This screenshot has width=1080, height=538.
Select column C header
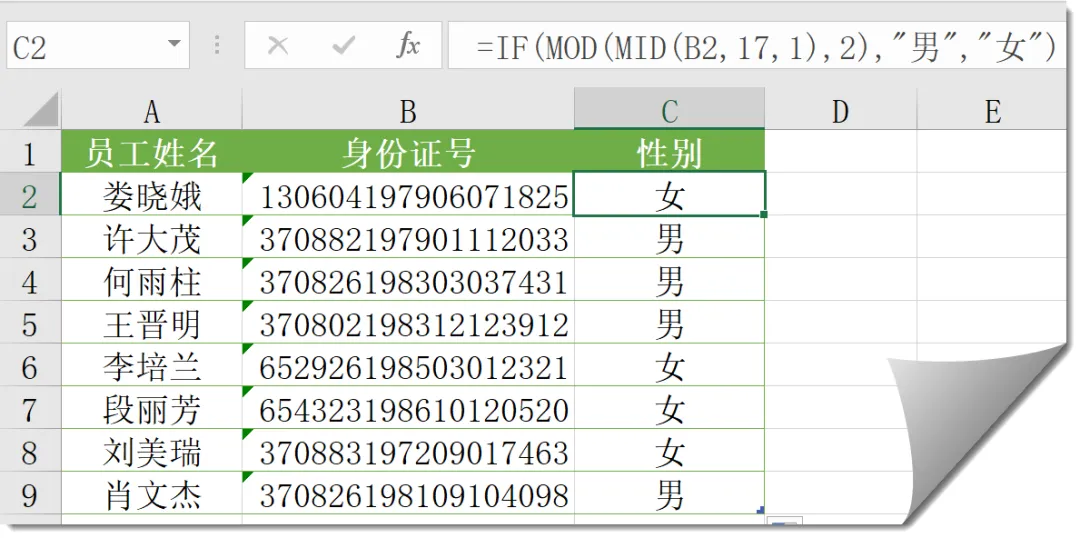click(x=669, y=110)
